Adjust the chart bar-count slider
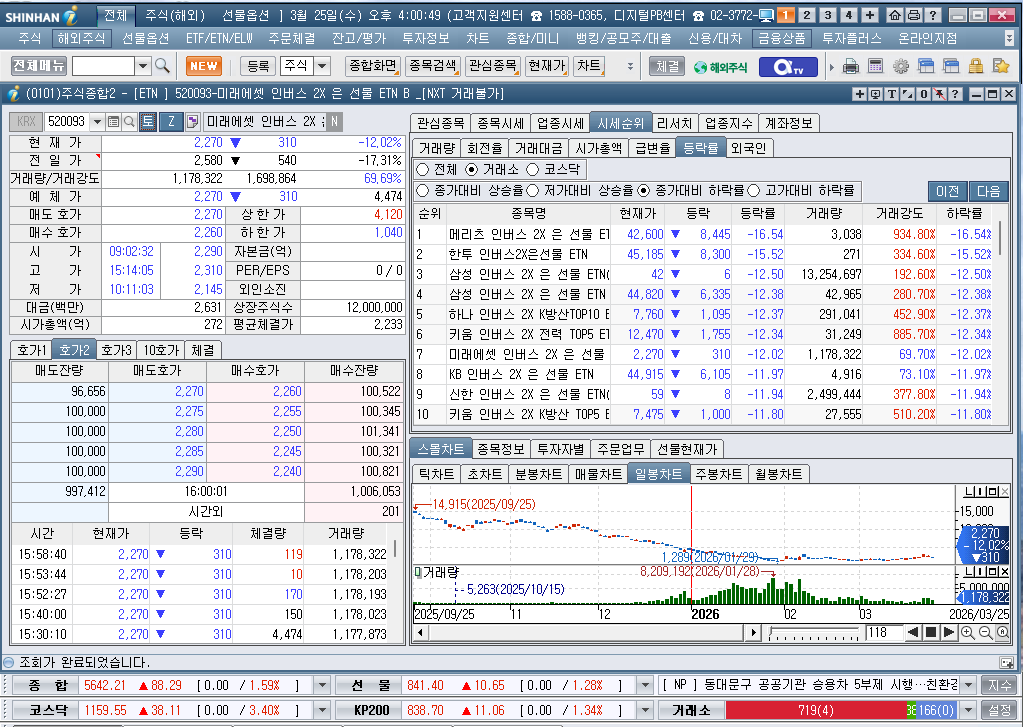Viewport: 1023px width, 727px height. coord(814,632)
